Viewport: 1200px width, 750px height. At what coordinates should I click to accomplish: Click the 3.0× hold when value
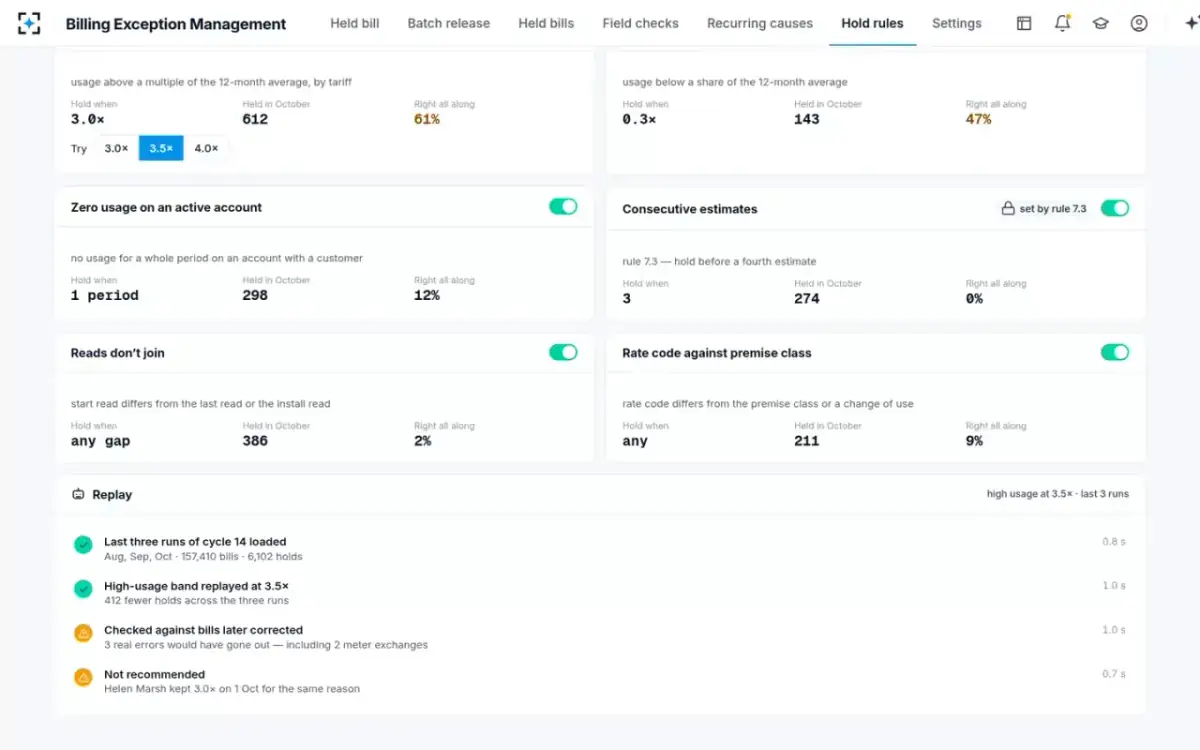point(88,119)
